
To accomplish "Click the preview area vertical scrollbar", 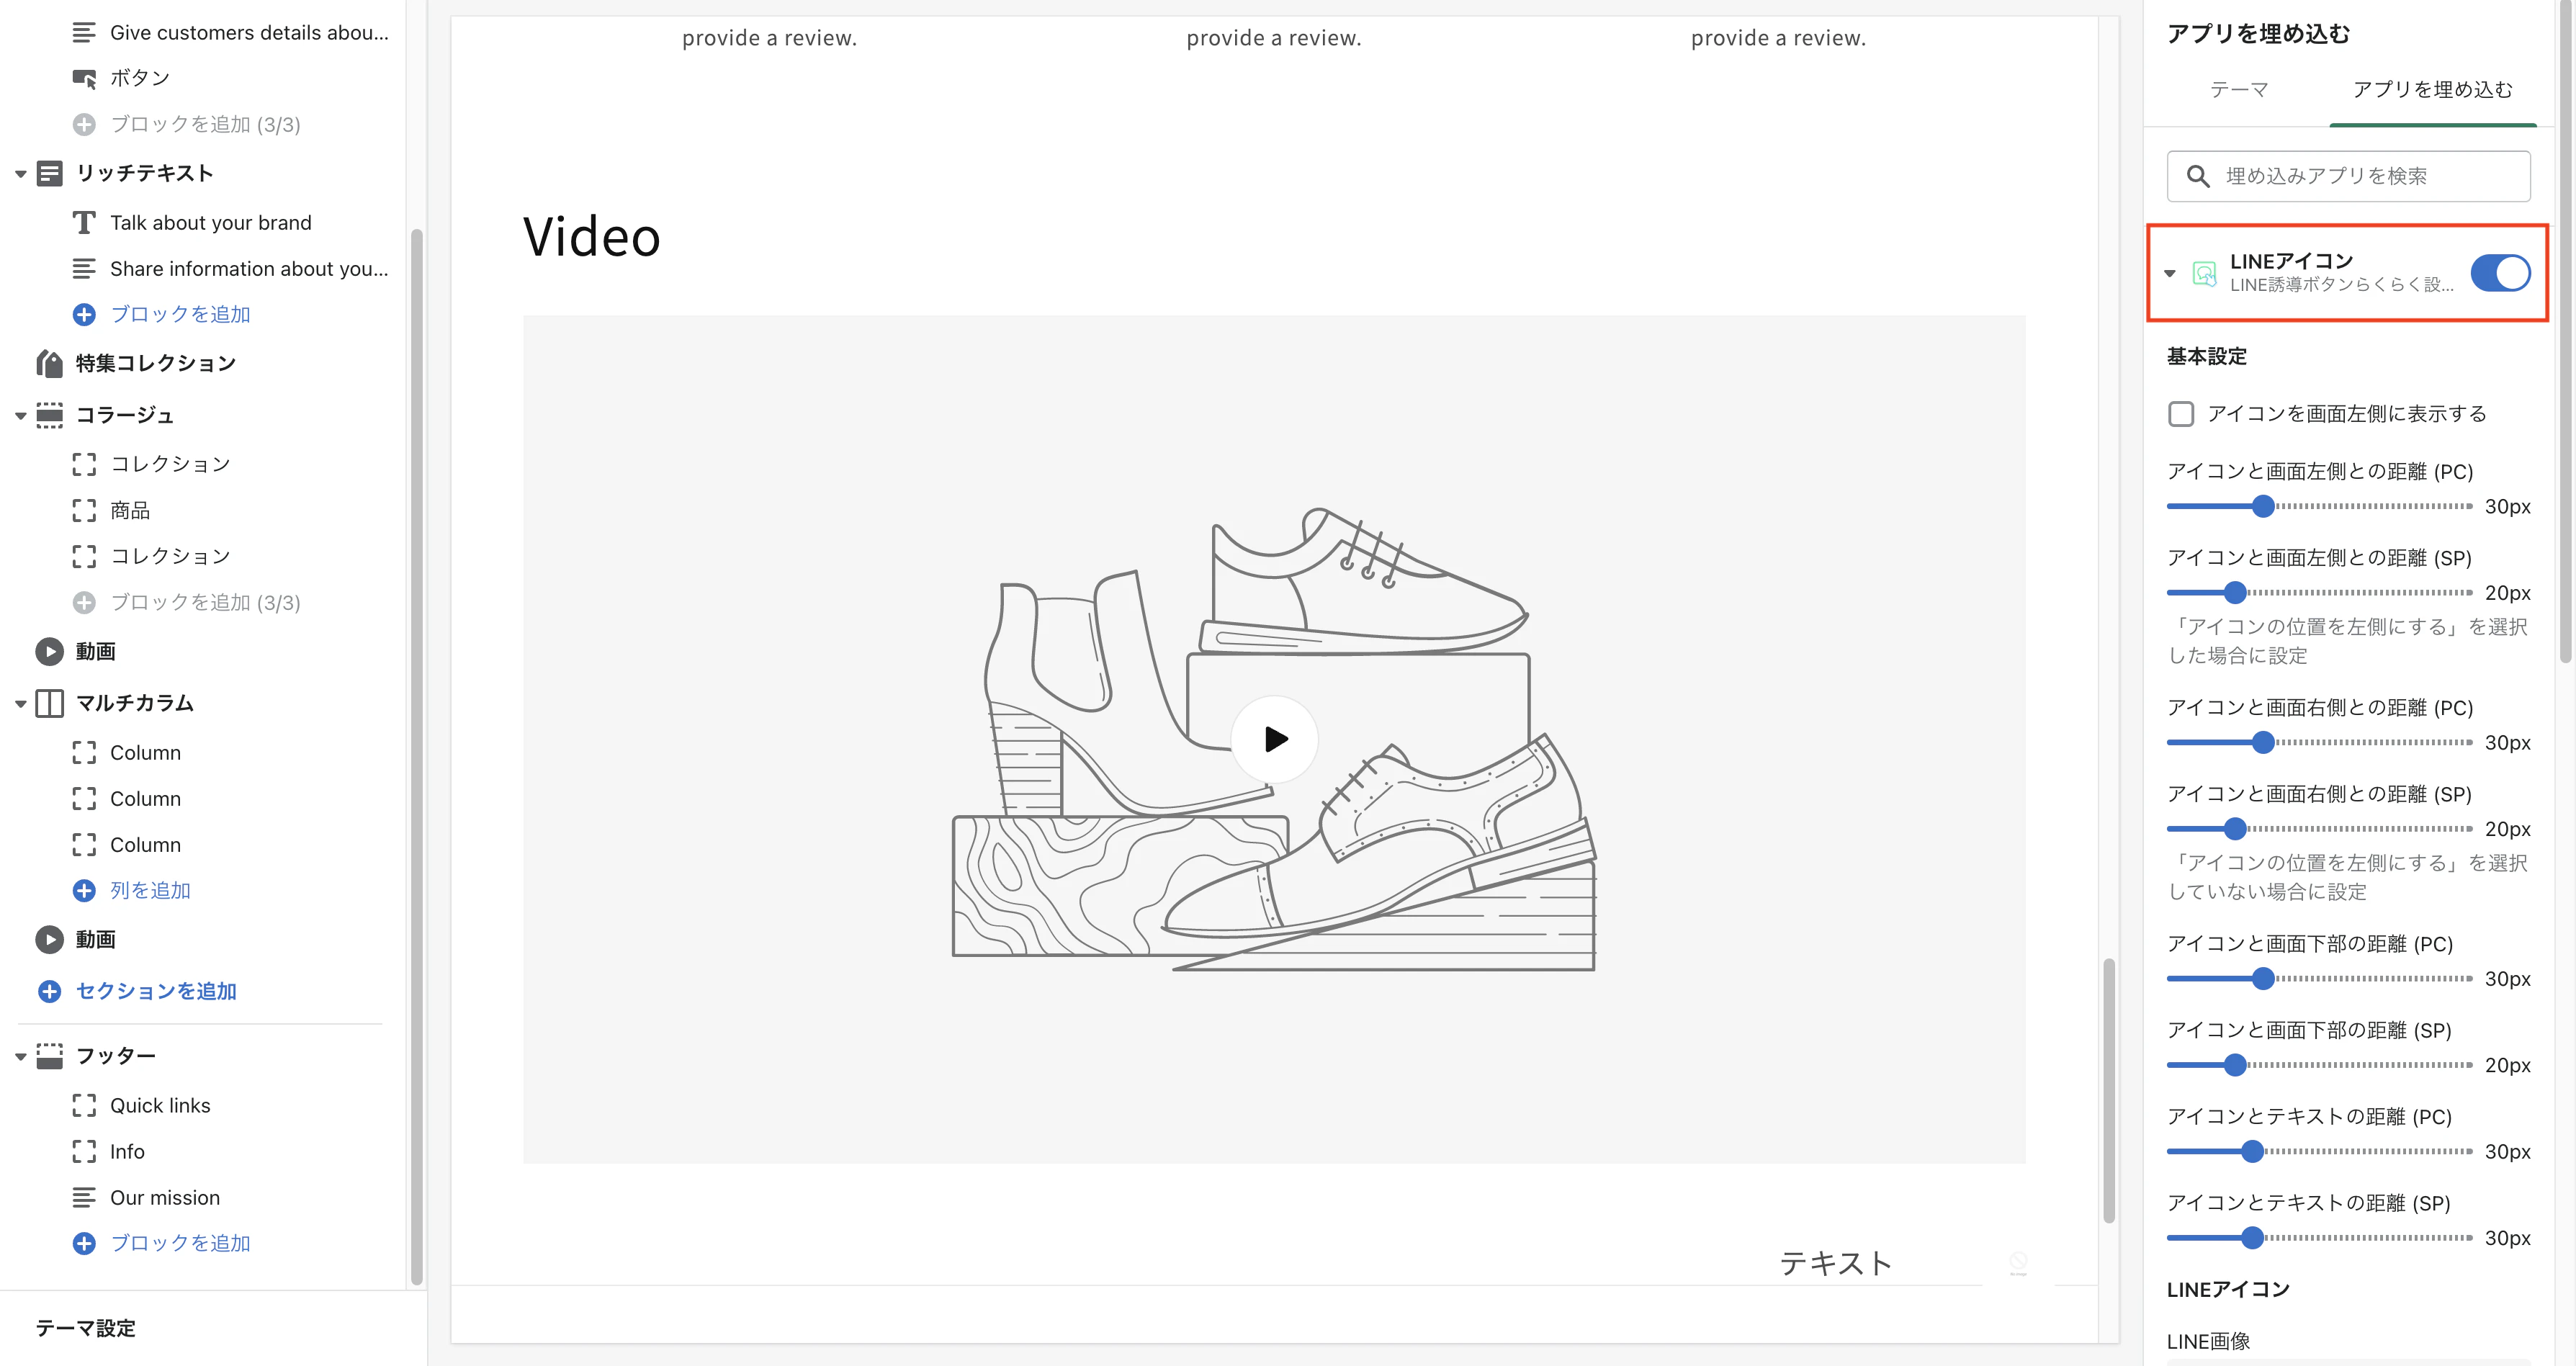I will pyautogui.click(x=2108, y=1090).
